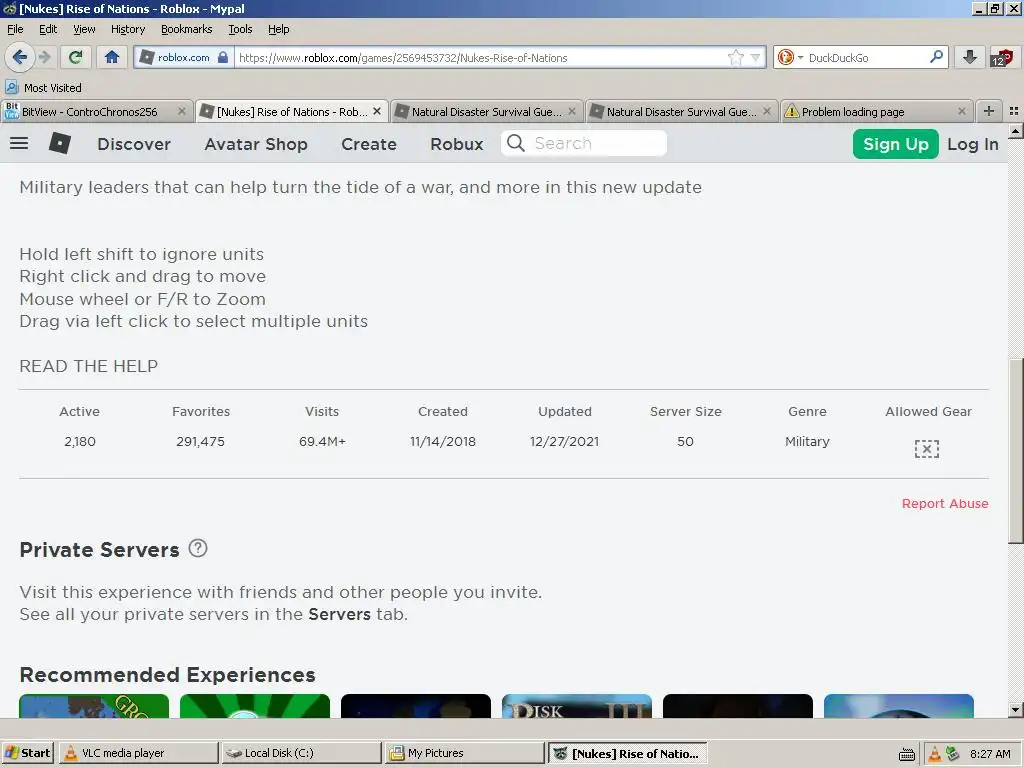Open the Edit menu
This screenshot has height=768, width=1024.
(x=48, y=29)
